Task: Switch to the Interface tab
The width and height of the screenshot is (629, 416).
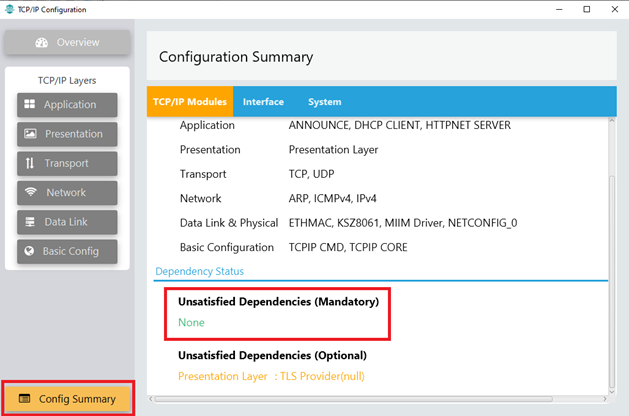Action: coord(263,102)
